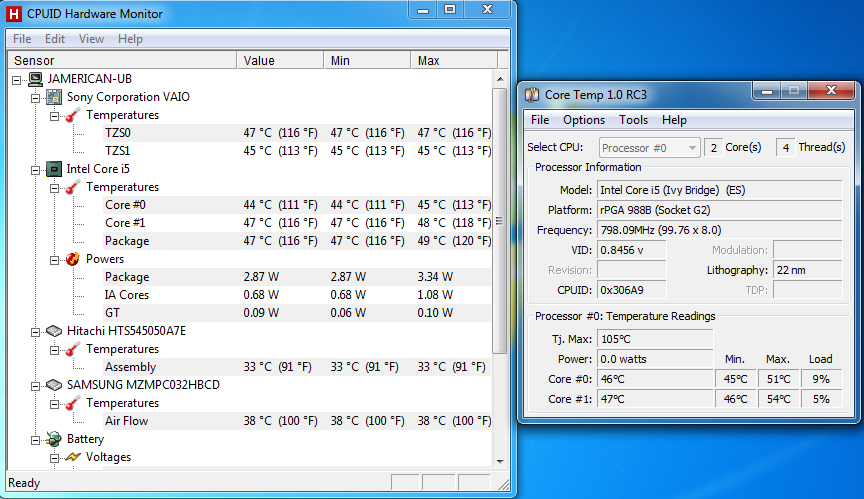The image size is (864, 499).
Task: Select the GT power row
Action: 298,313
